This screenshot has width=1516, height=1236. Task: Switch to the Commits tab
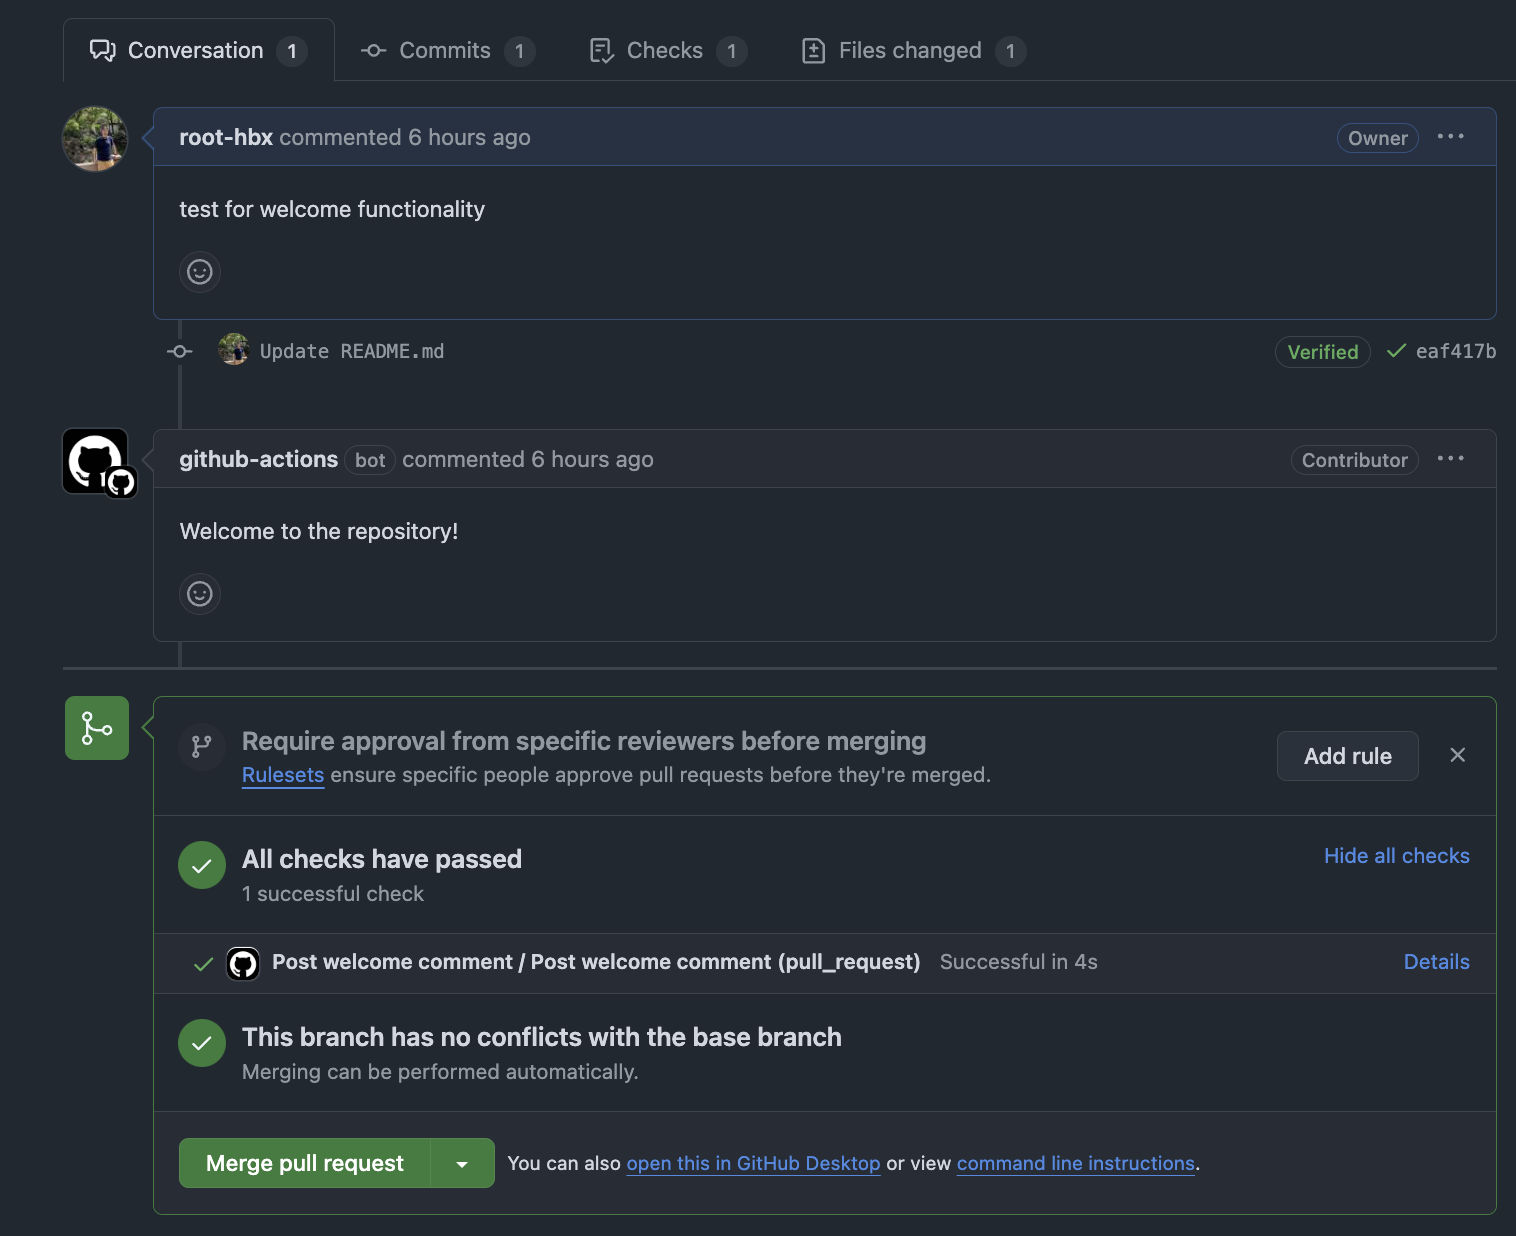(x=446, y=51)
